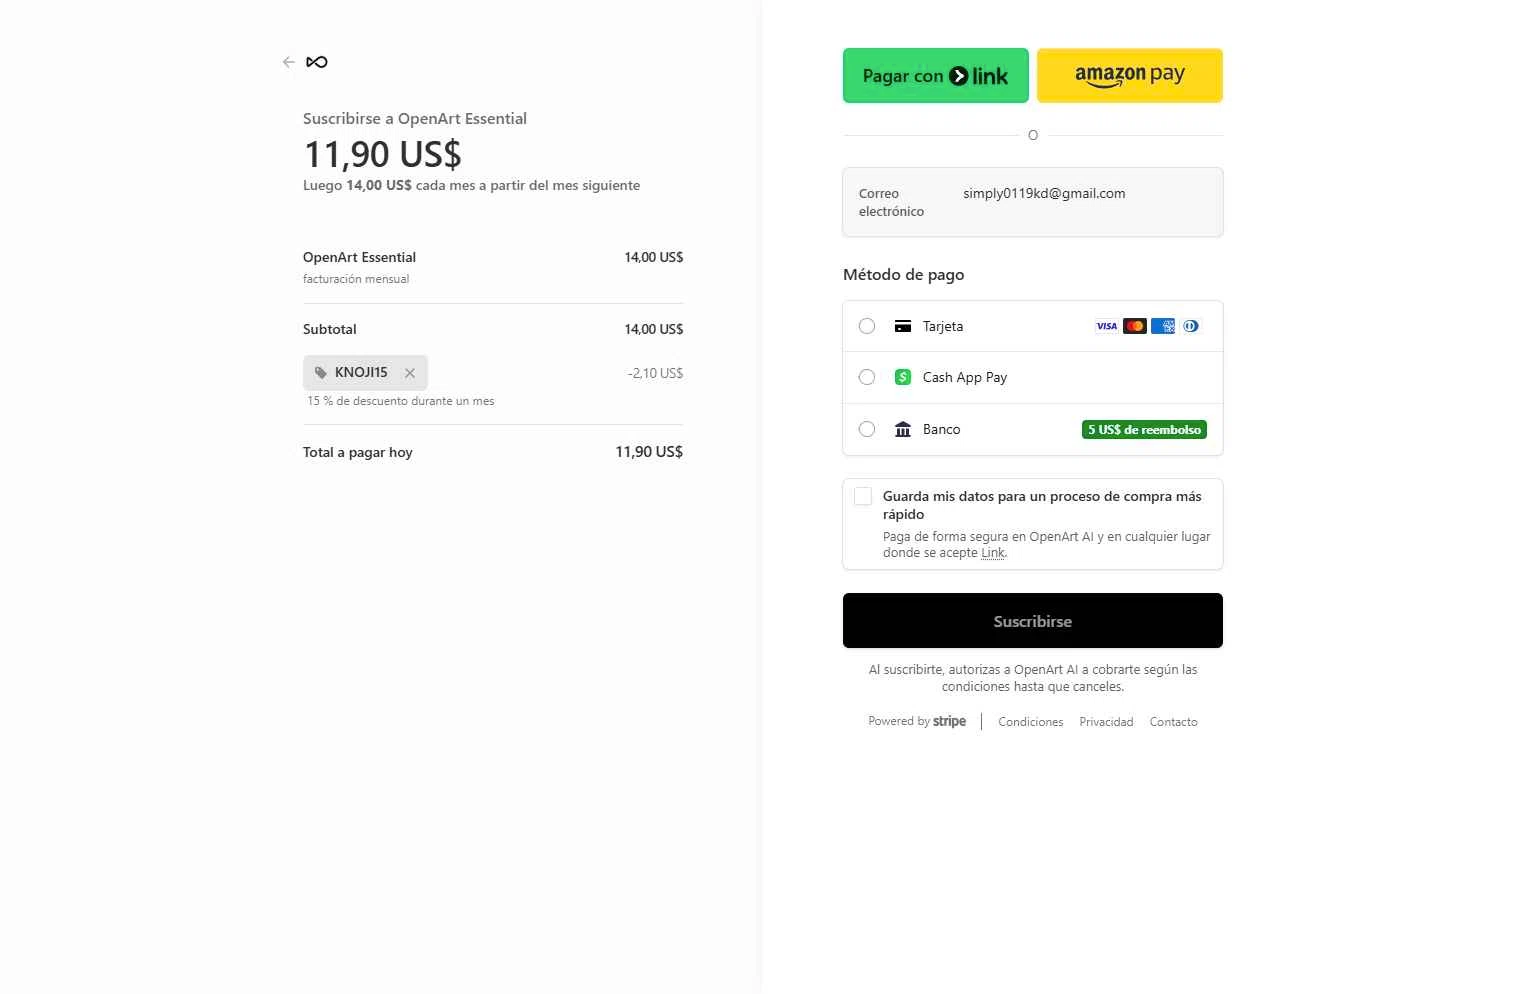The image size is (1526, 994).
Task: Click the Mastercard logo icon
Action: [x=1135, y=326]
